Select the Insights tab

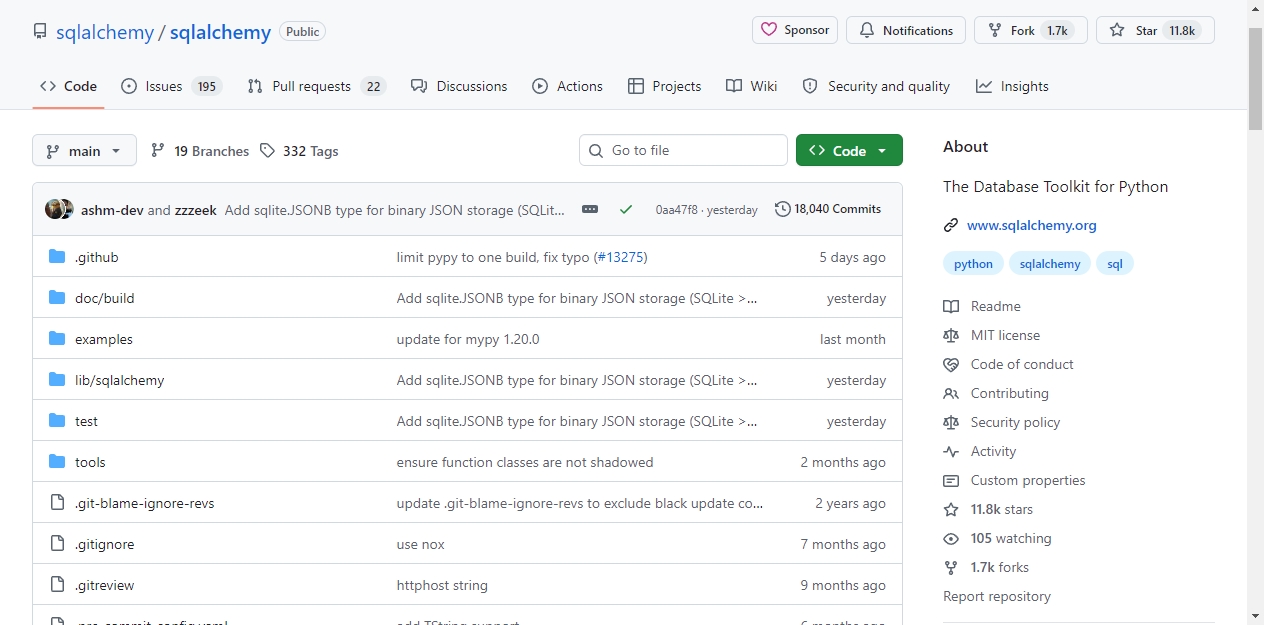1012,86
